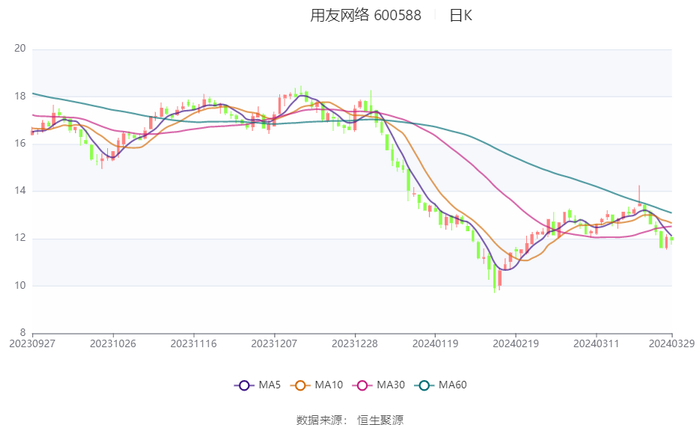Viewport: 700px width, 425px height.
Task: Click the 20240311 date axis label
Action: click(595, 342)
